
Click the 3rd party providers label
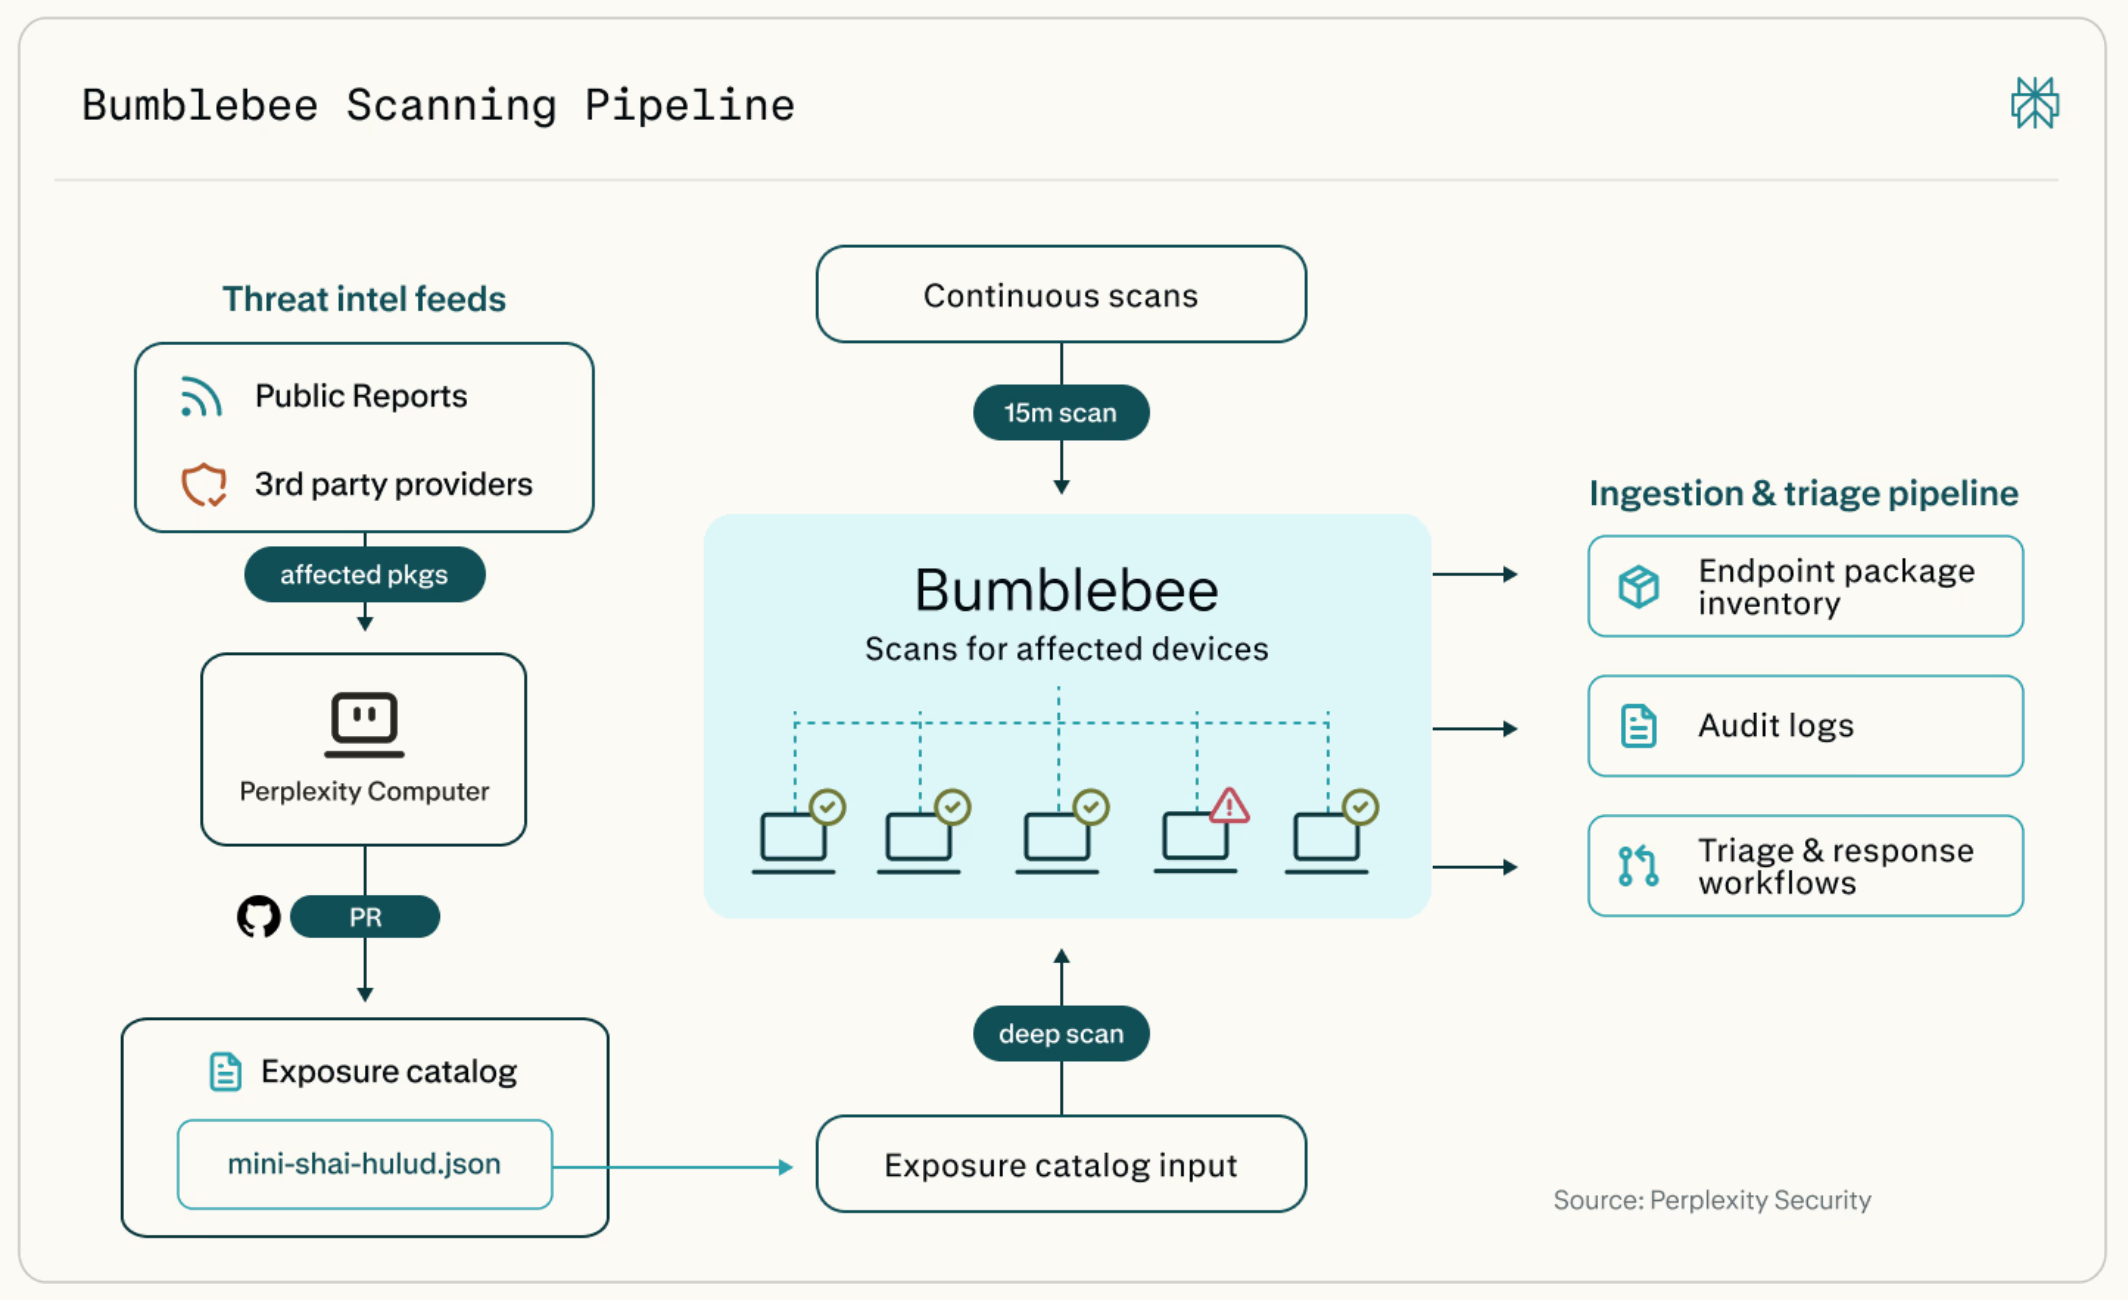394,485
